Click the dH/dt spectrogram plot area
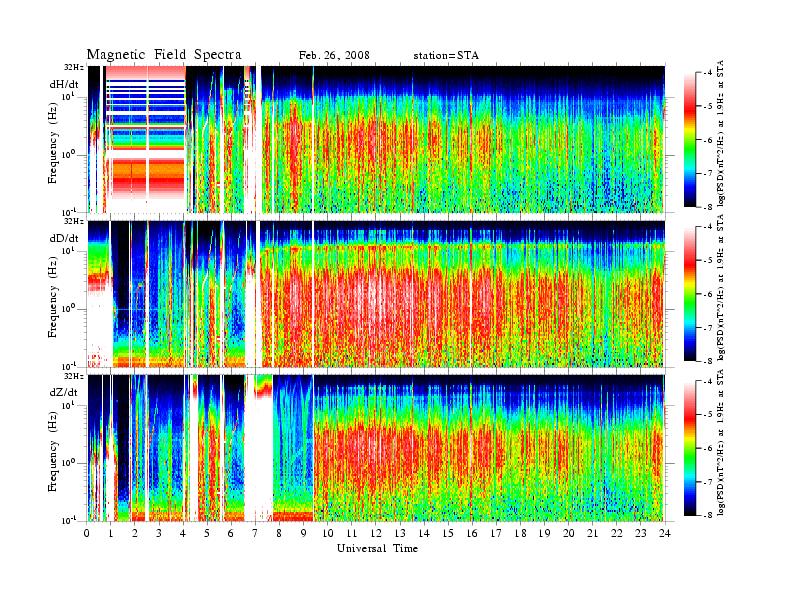Screen dimensions: 792x612 [376, 139]
